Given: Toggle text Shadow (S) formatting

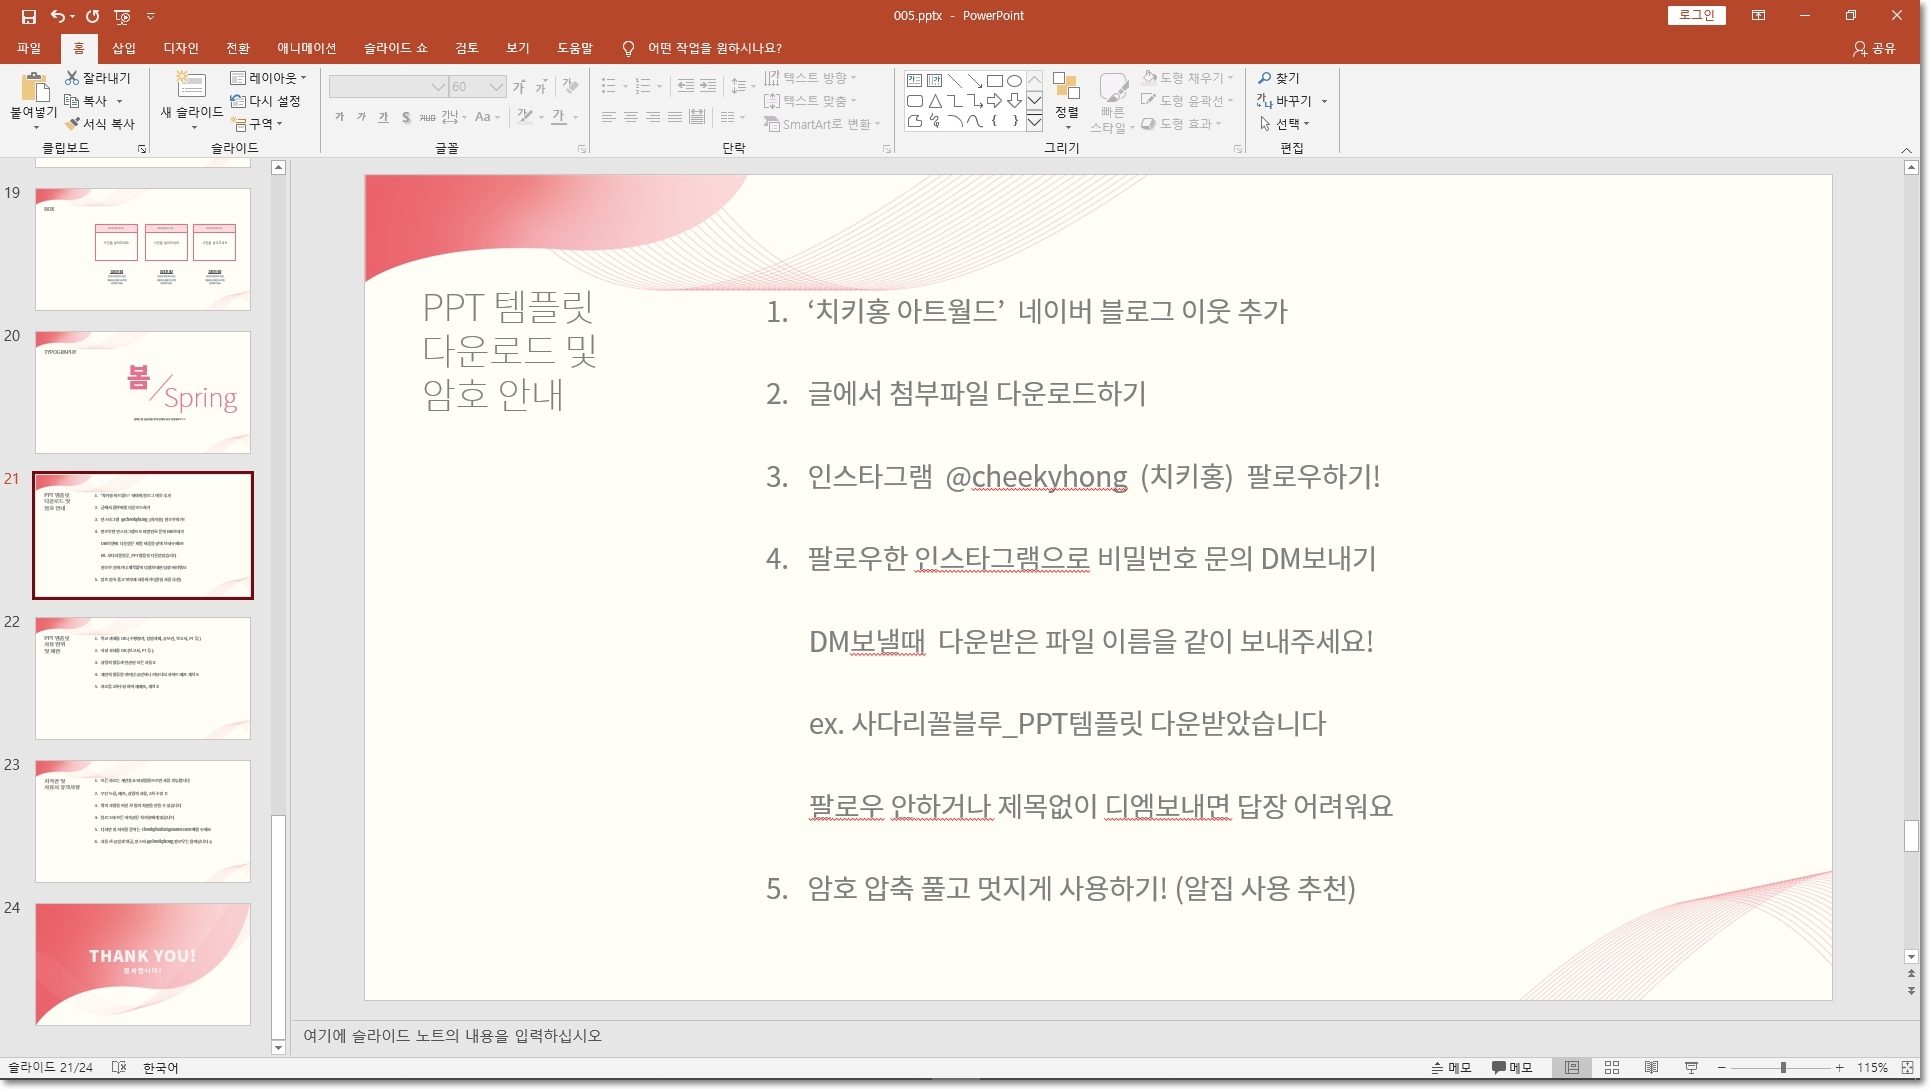Looking at the screenshot, I should pos(406,118).
